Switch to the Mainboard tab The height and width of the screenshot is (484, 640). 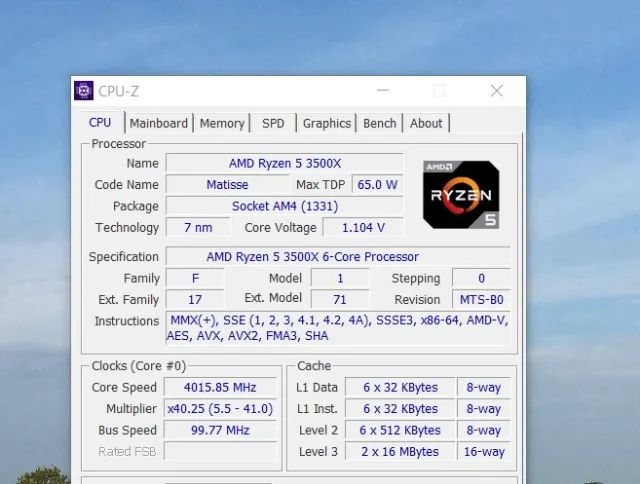click(x=159, y=123)
